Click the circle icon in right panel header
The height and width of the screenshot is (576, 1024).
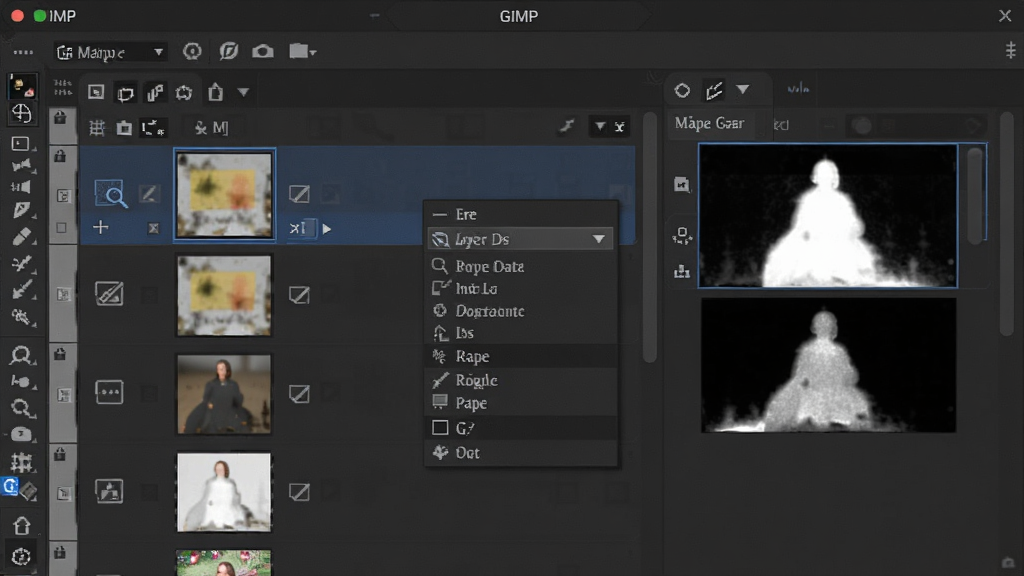(682, 90)
